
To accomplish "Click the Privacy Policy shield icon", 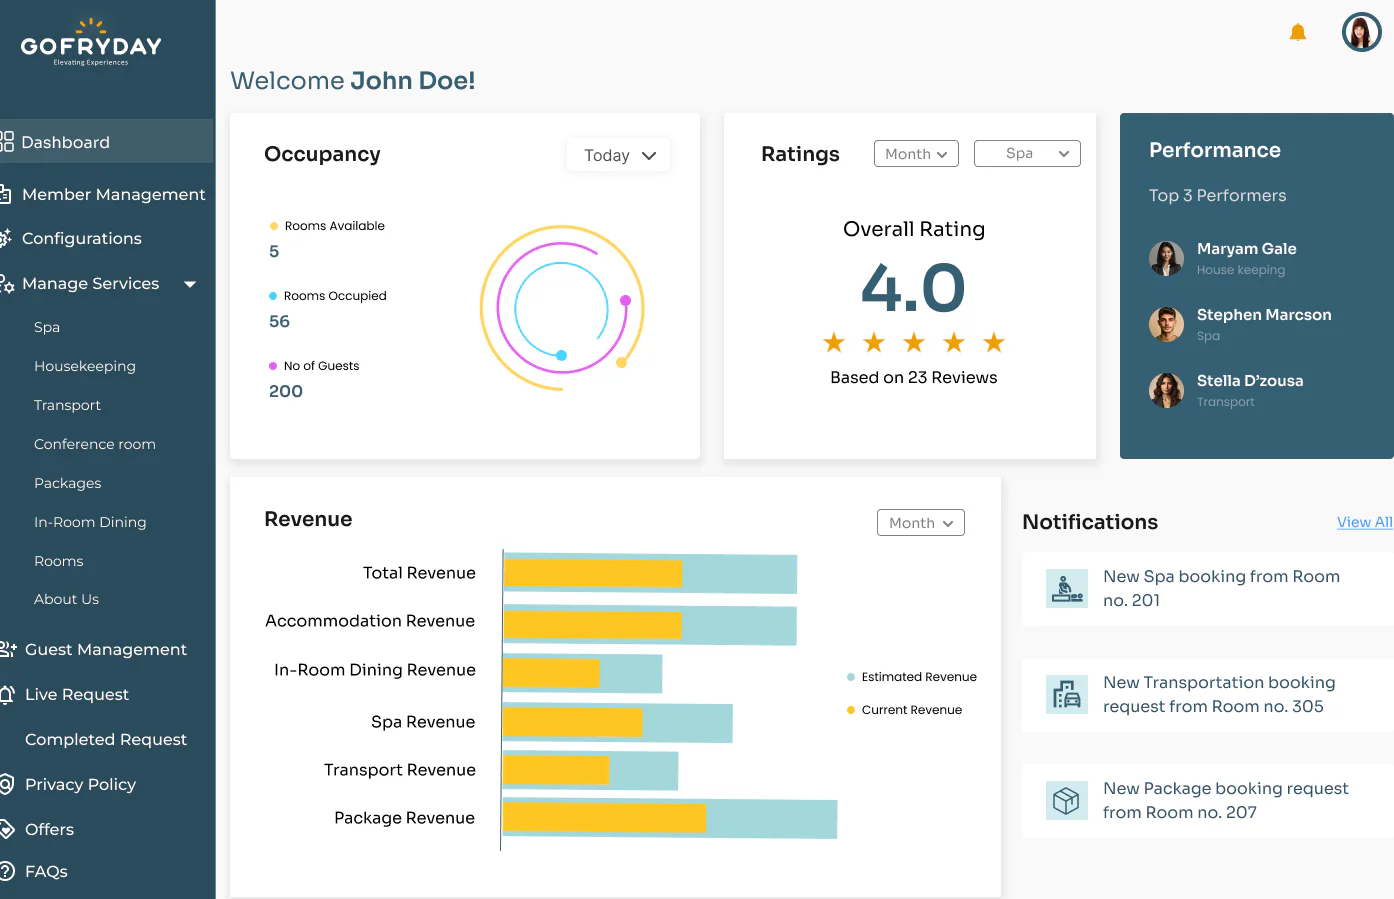I will point(7,784).
